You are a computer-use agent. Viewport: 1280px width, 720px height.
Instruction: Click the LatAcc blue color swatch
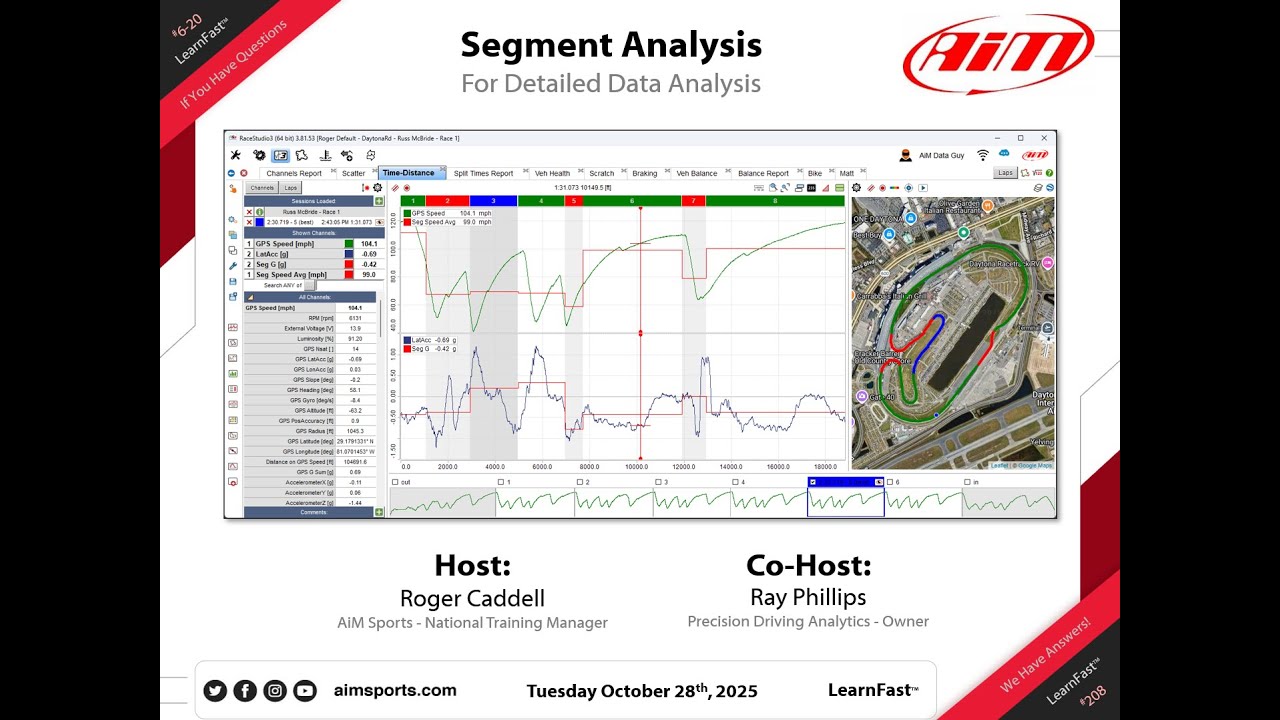click(349, 254)
